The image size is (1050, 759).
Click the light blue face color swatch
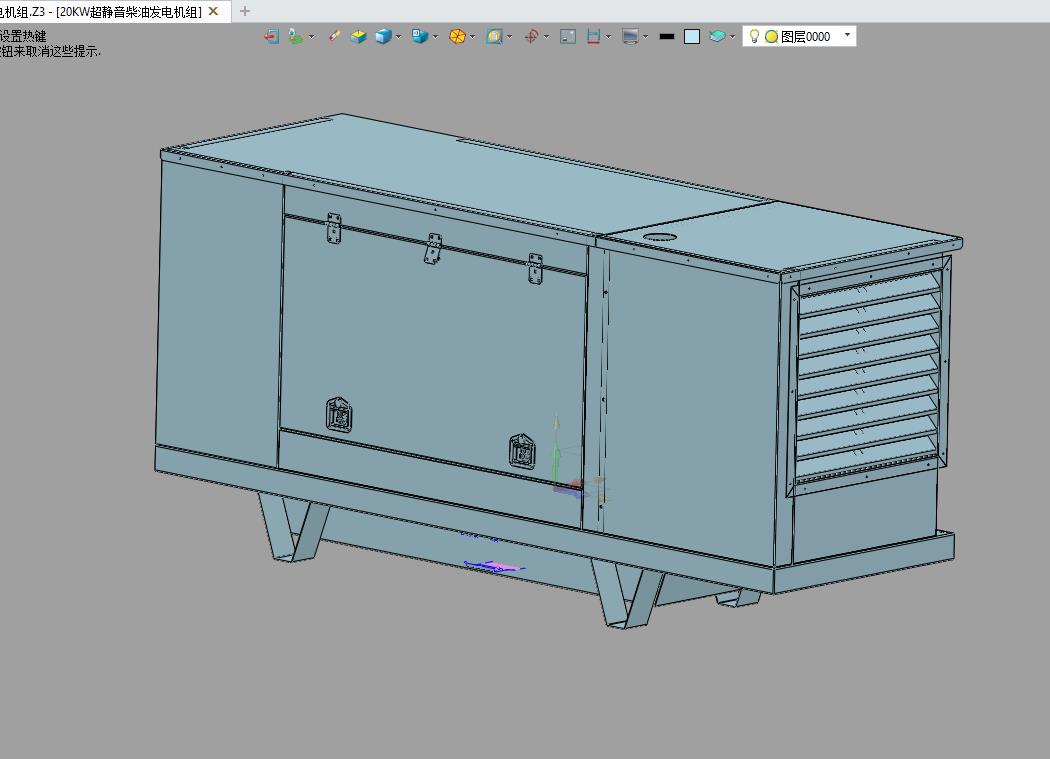(x=692, y=36)
